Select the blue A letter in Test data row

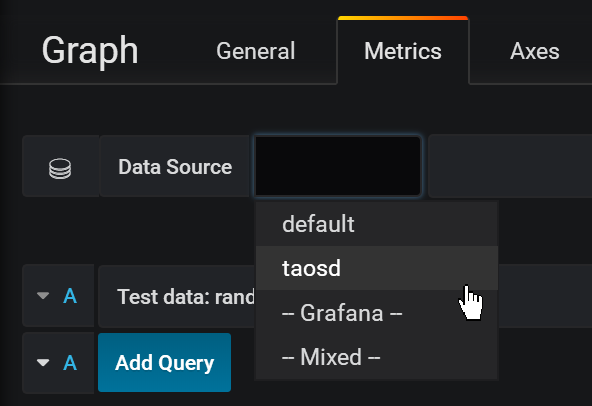coord(70,296)
